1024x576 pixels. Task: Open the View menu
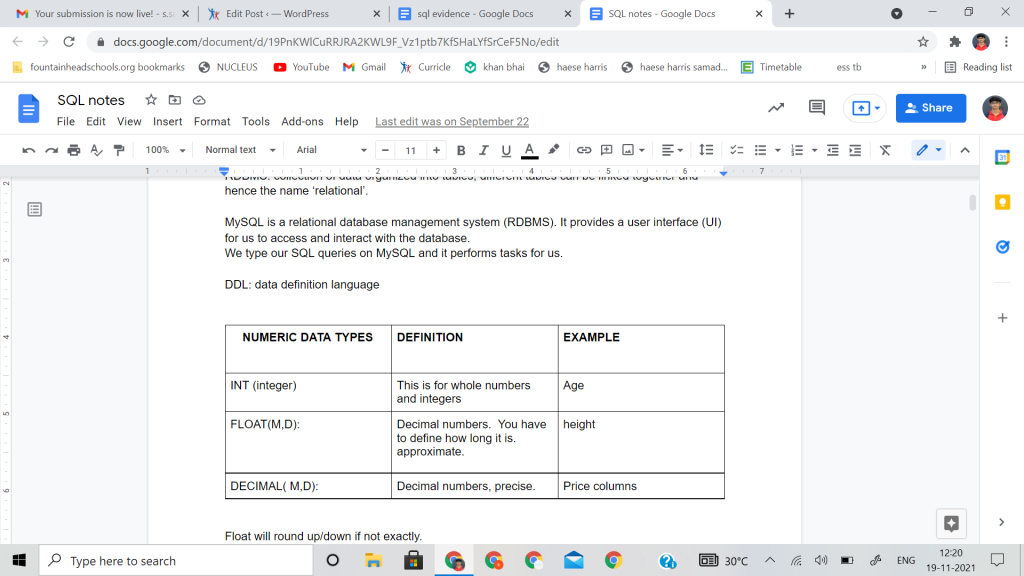point(129,121)
